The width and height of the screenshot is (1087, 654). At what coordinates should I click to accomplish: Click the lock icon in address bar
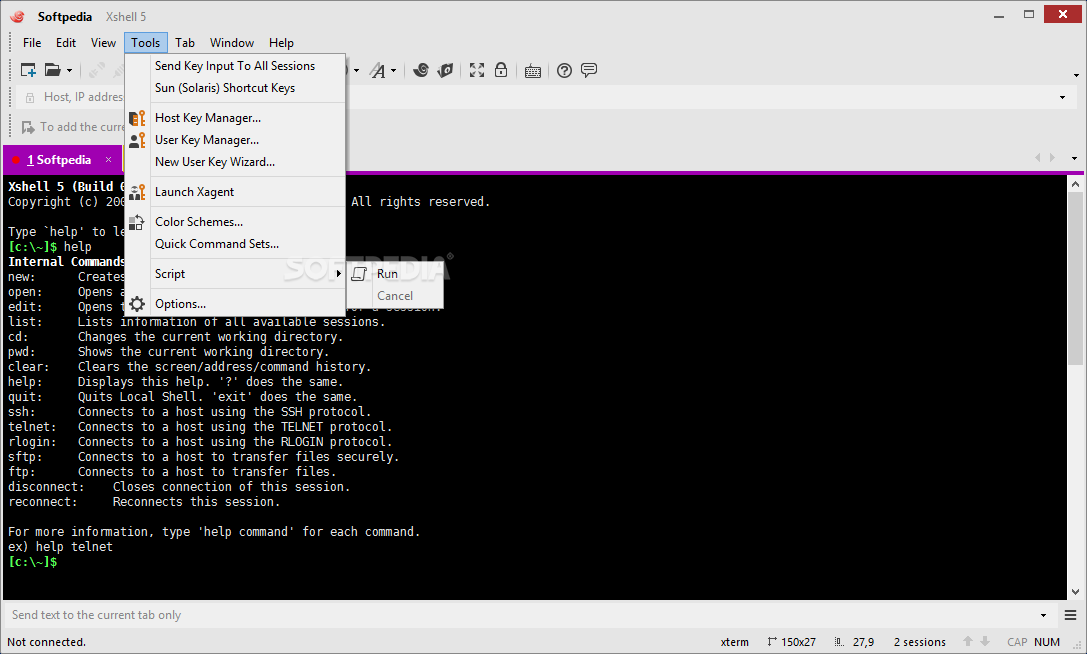(x=30, y=98)
